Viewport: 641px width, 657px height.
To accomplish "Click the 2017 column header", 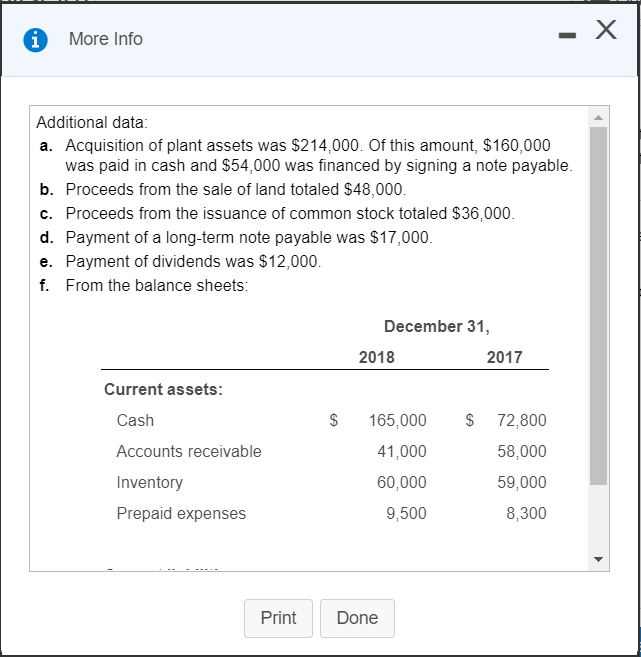I will pyautogui.click(x=504, y=357).
